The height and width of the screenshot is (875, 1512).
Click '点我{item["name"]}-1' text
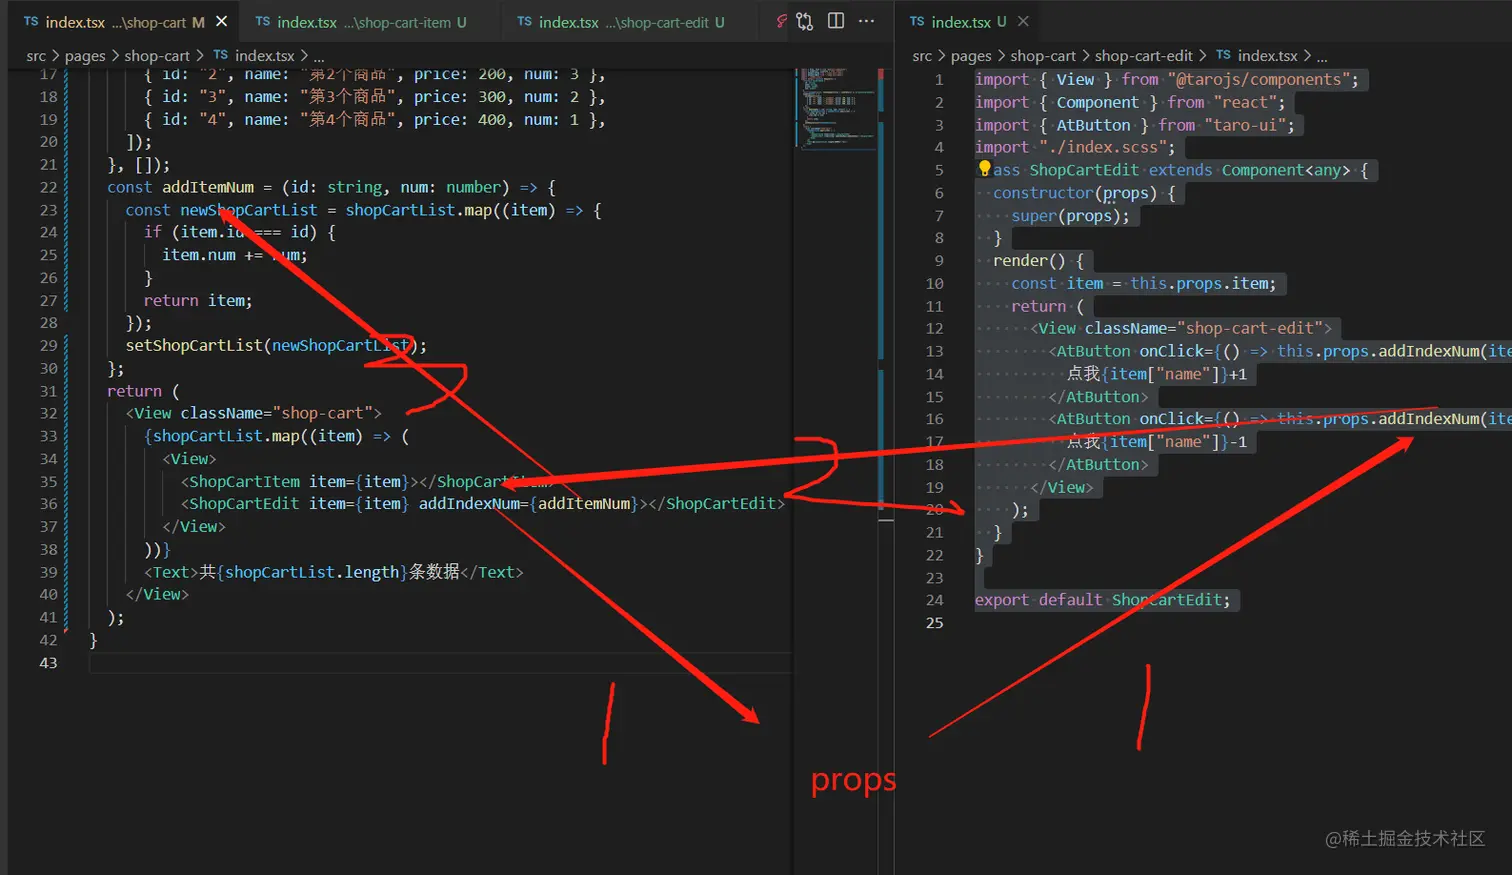click(x=1157, y=442)
